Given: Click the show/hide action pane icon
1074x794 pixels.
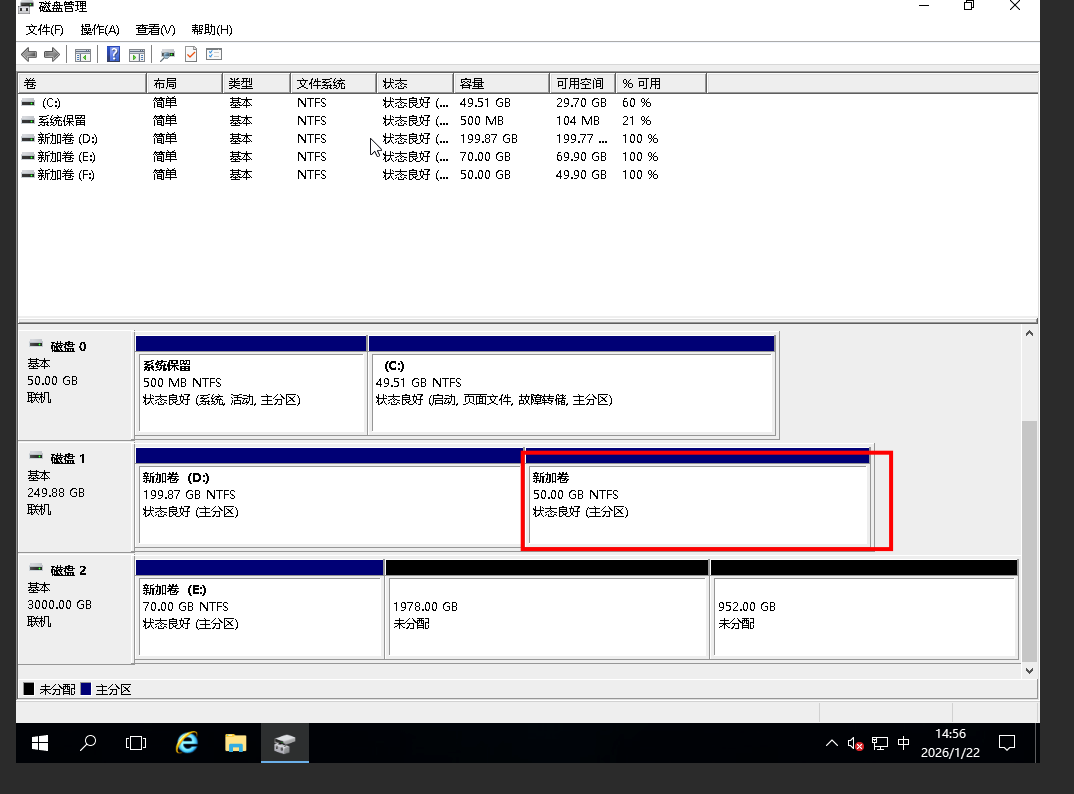Looking at the screenshot, I should click(x=137, y=54).
